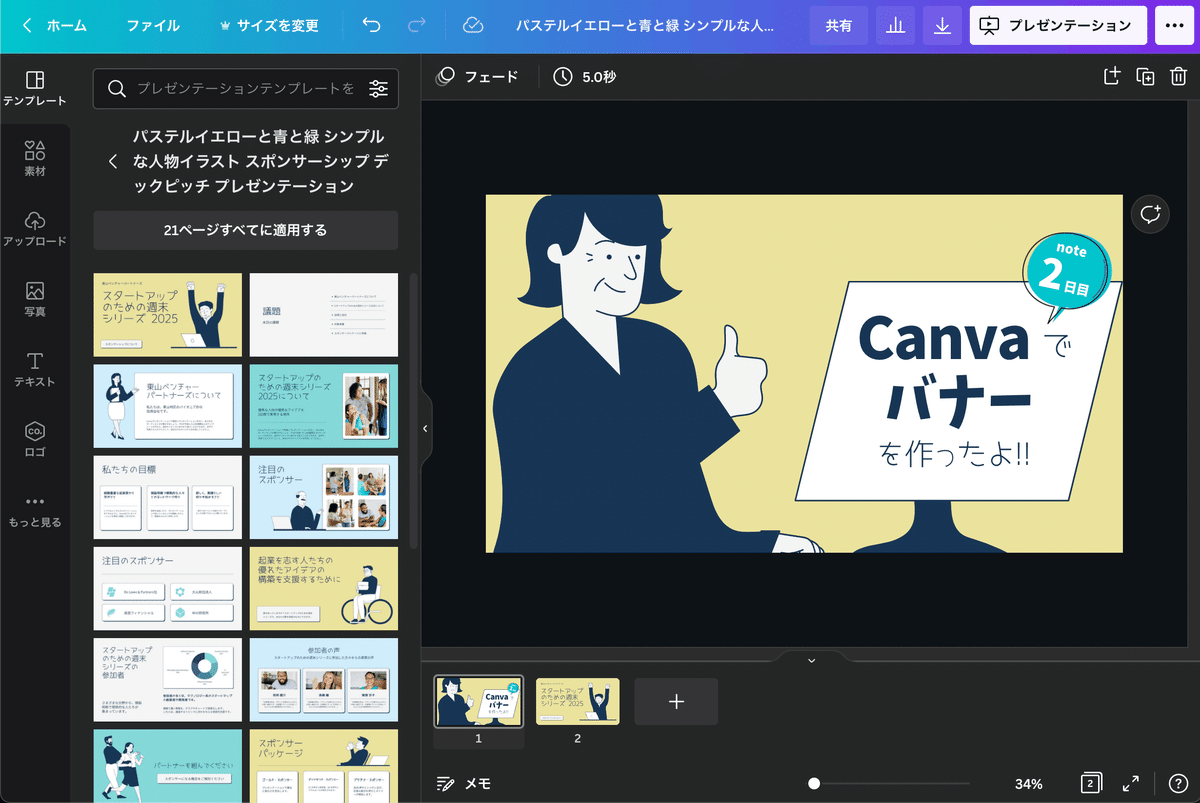This screenshot has height=803, width=1200.
Task: Select 注目のスポンサー photo grid template
Action: point(323,497)
